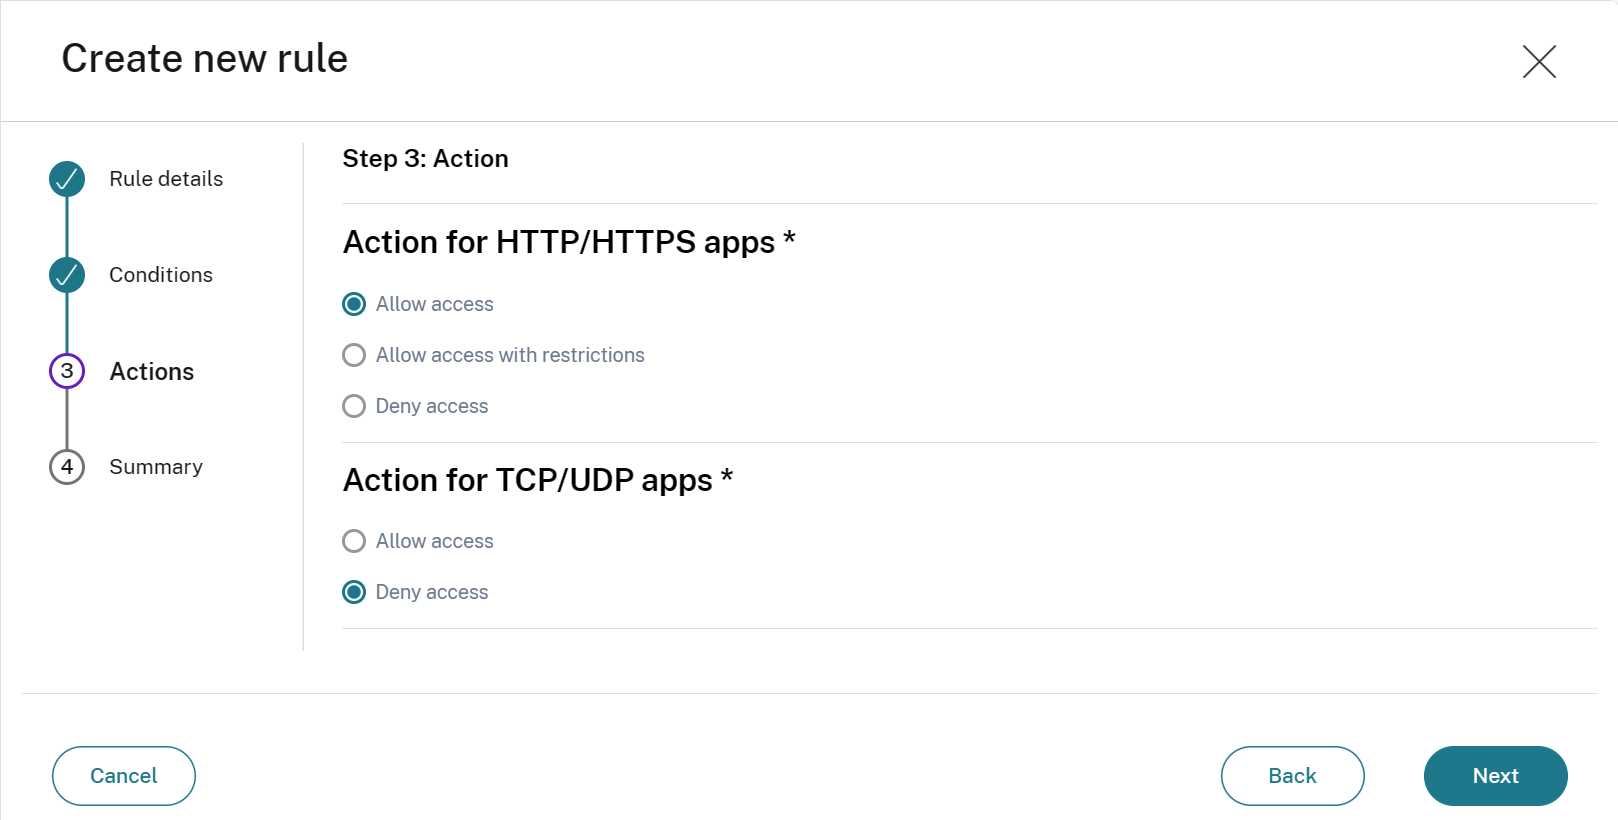Select Allow access for TCP/UDP apps

tap(354, 541)
